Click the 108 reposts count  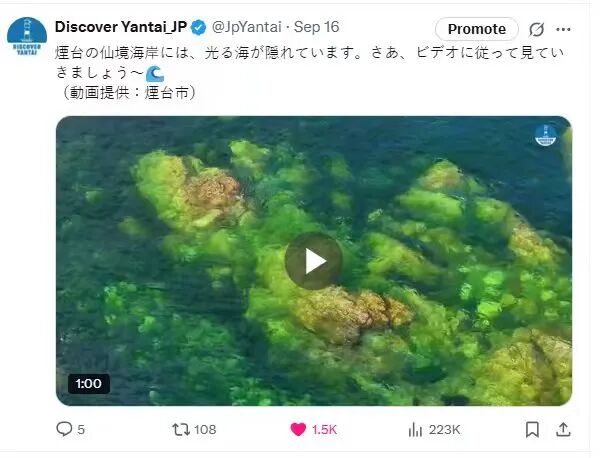click(x=205, y=430)
